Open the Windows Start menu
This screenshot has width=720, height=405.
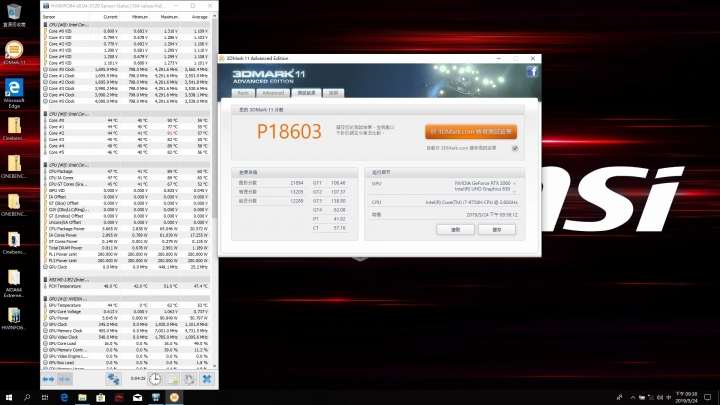pyautogui.click(x=9, y=398)
